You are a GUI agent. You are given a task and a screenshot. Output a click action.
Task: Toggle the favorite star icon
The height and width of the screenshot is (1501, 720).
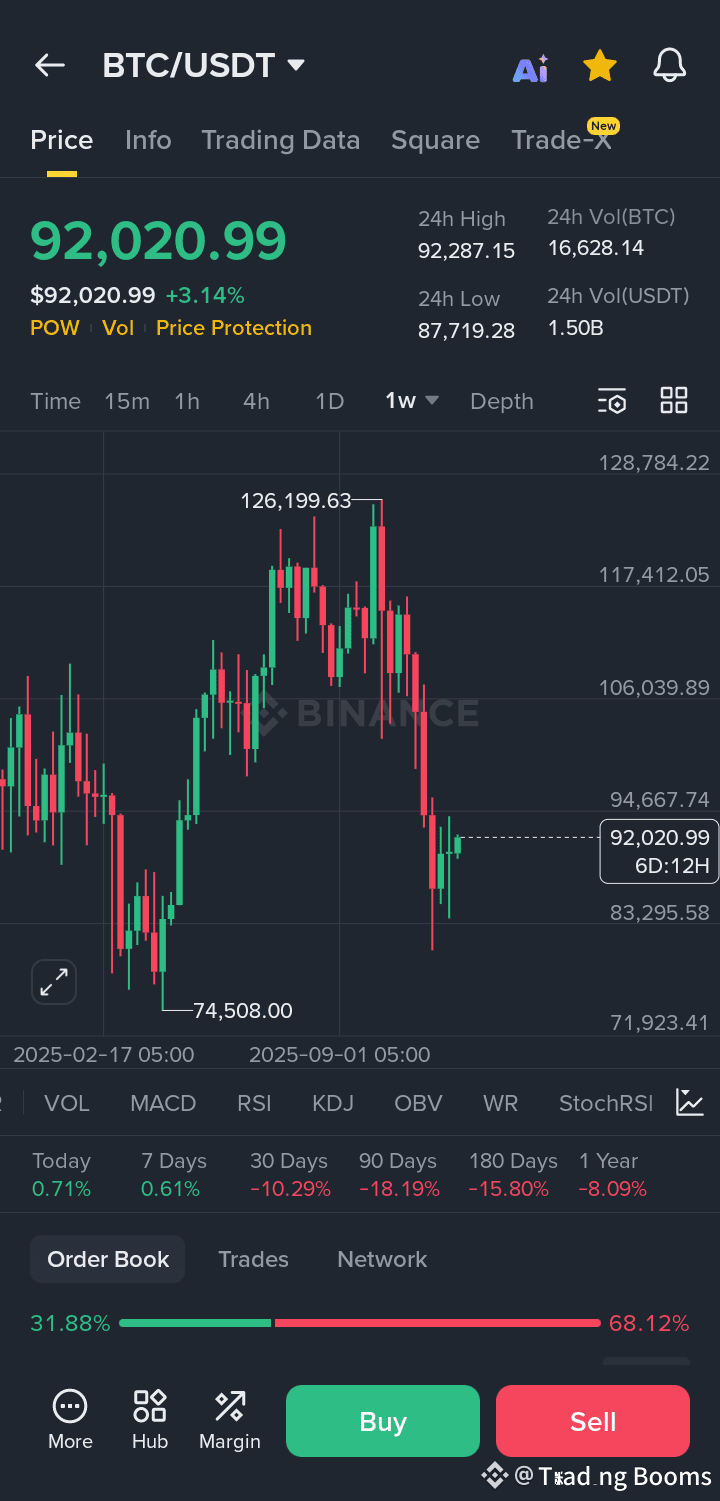coord(600,66)
